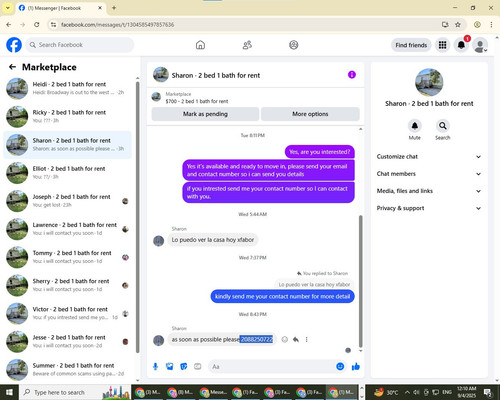The height and width of the screenshot is (400, 500).
Task: Select the Messenger | Facebook browser tab
Action: [60, 8]
